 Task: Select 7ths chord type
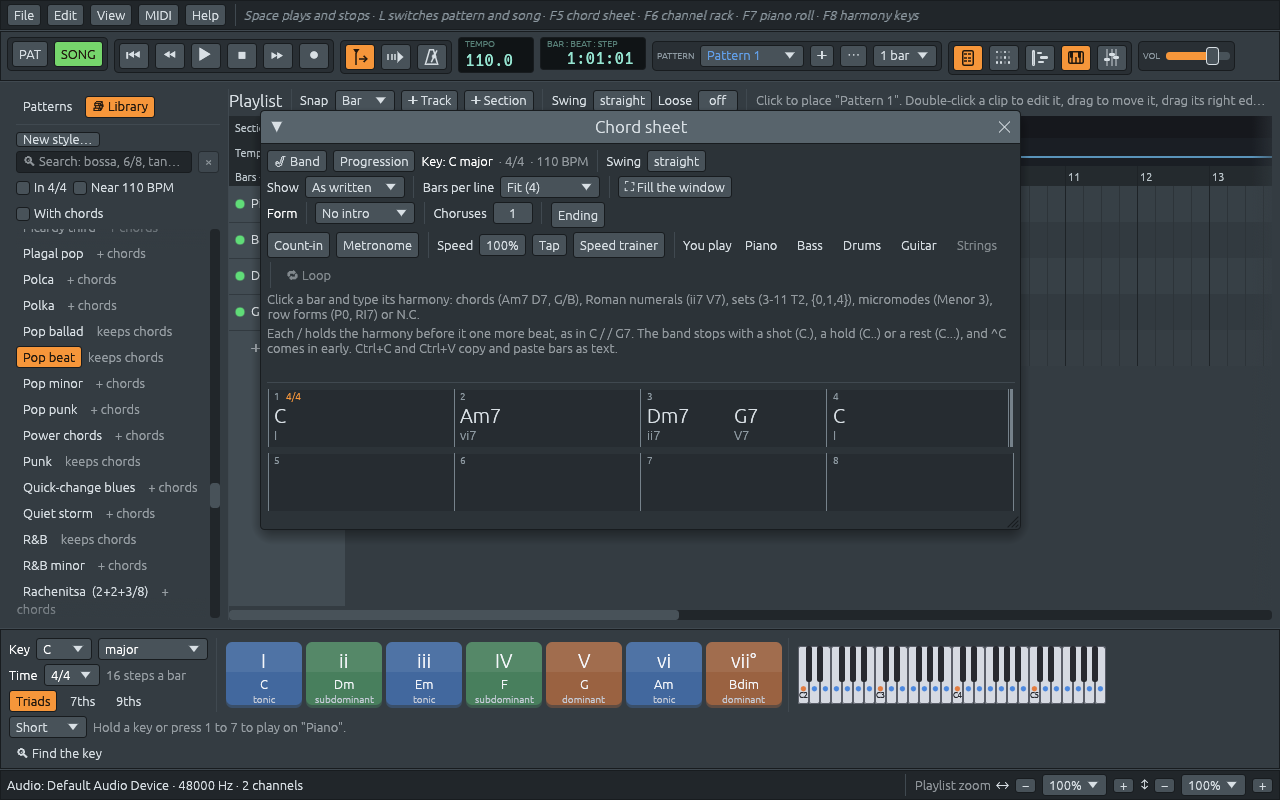(83, 702)
